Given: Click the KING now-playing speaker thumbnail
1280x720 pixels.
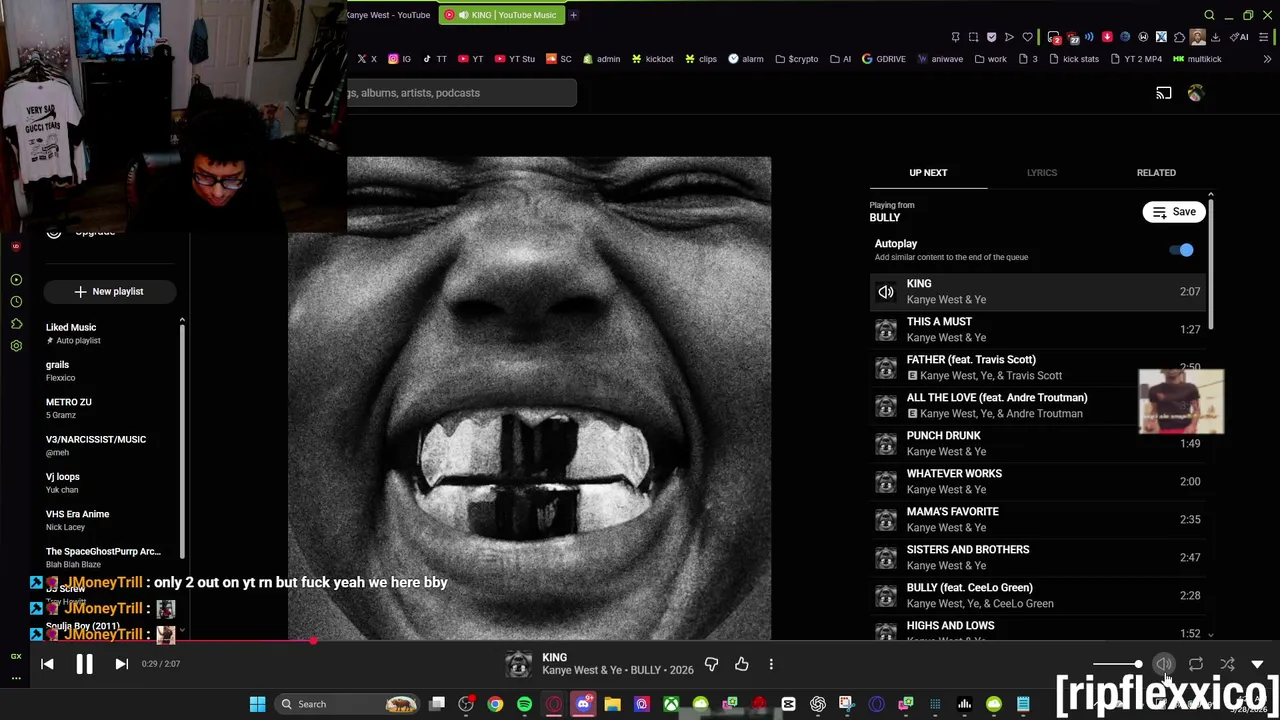Looking at the screenshot, I should (x=886, y=292).
